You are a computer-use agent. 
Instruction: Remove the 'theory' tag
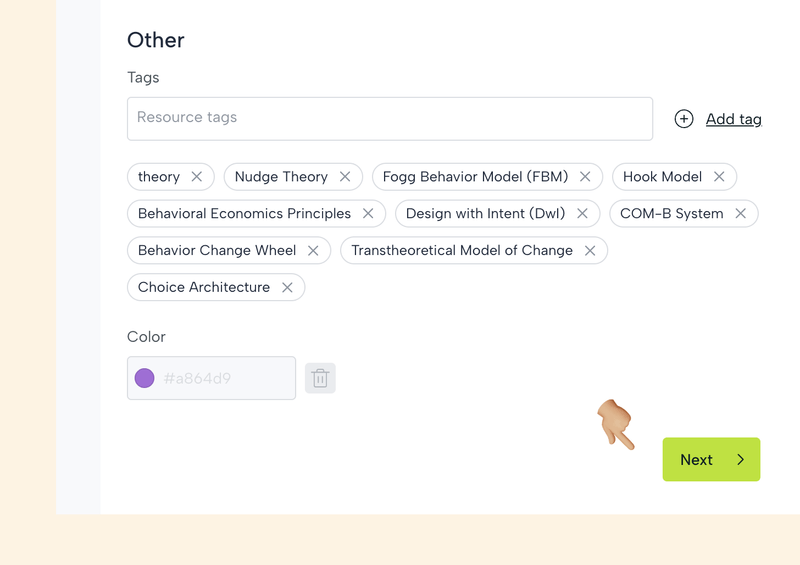[x=197, y=177]
